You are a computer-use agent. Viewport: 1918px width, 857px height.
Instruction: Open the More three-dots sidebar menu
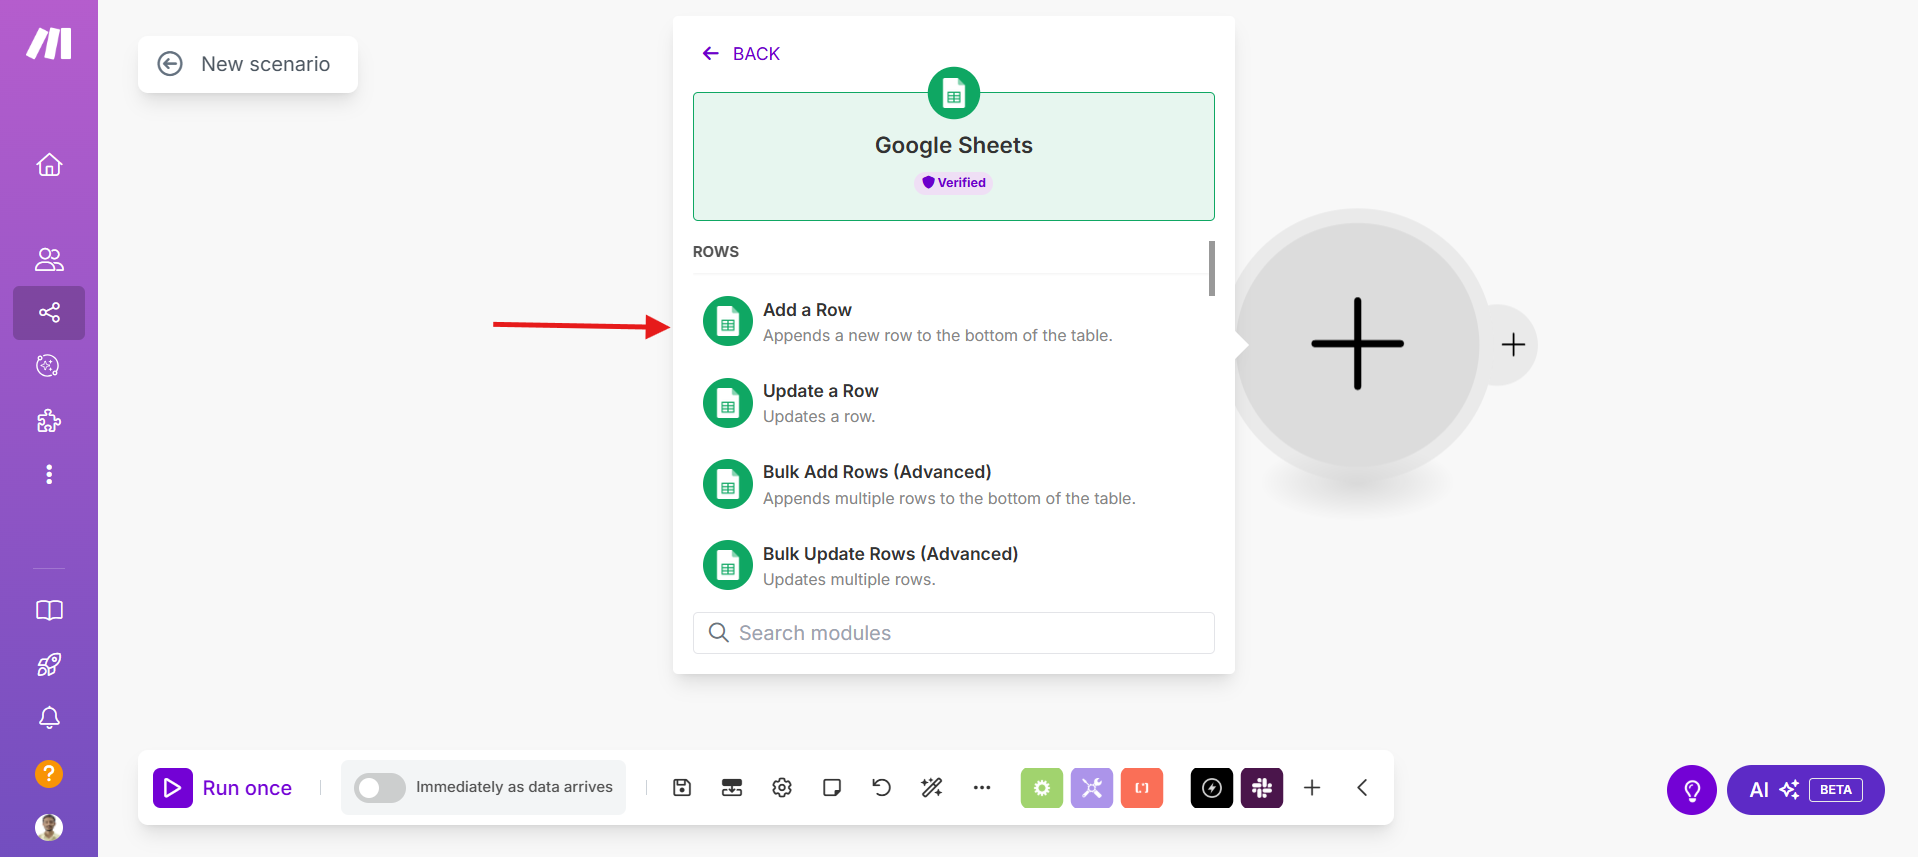[49, 474]
